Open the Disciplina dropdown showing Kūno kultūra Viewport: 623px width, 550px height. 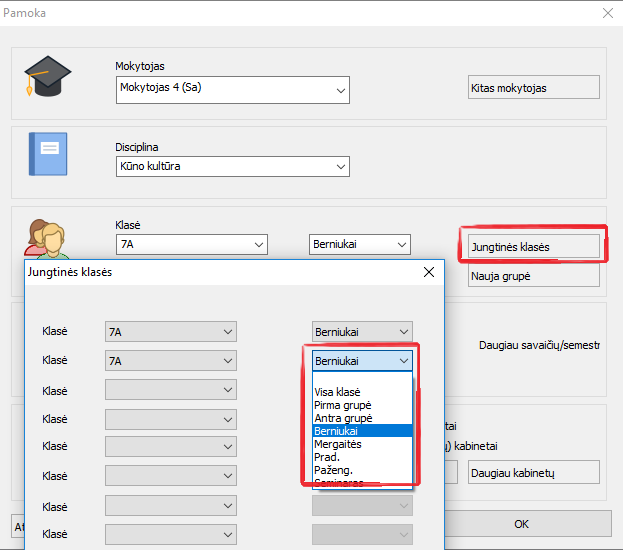[232, 166]
